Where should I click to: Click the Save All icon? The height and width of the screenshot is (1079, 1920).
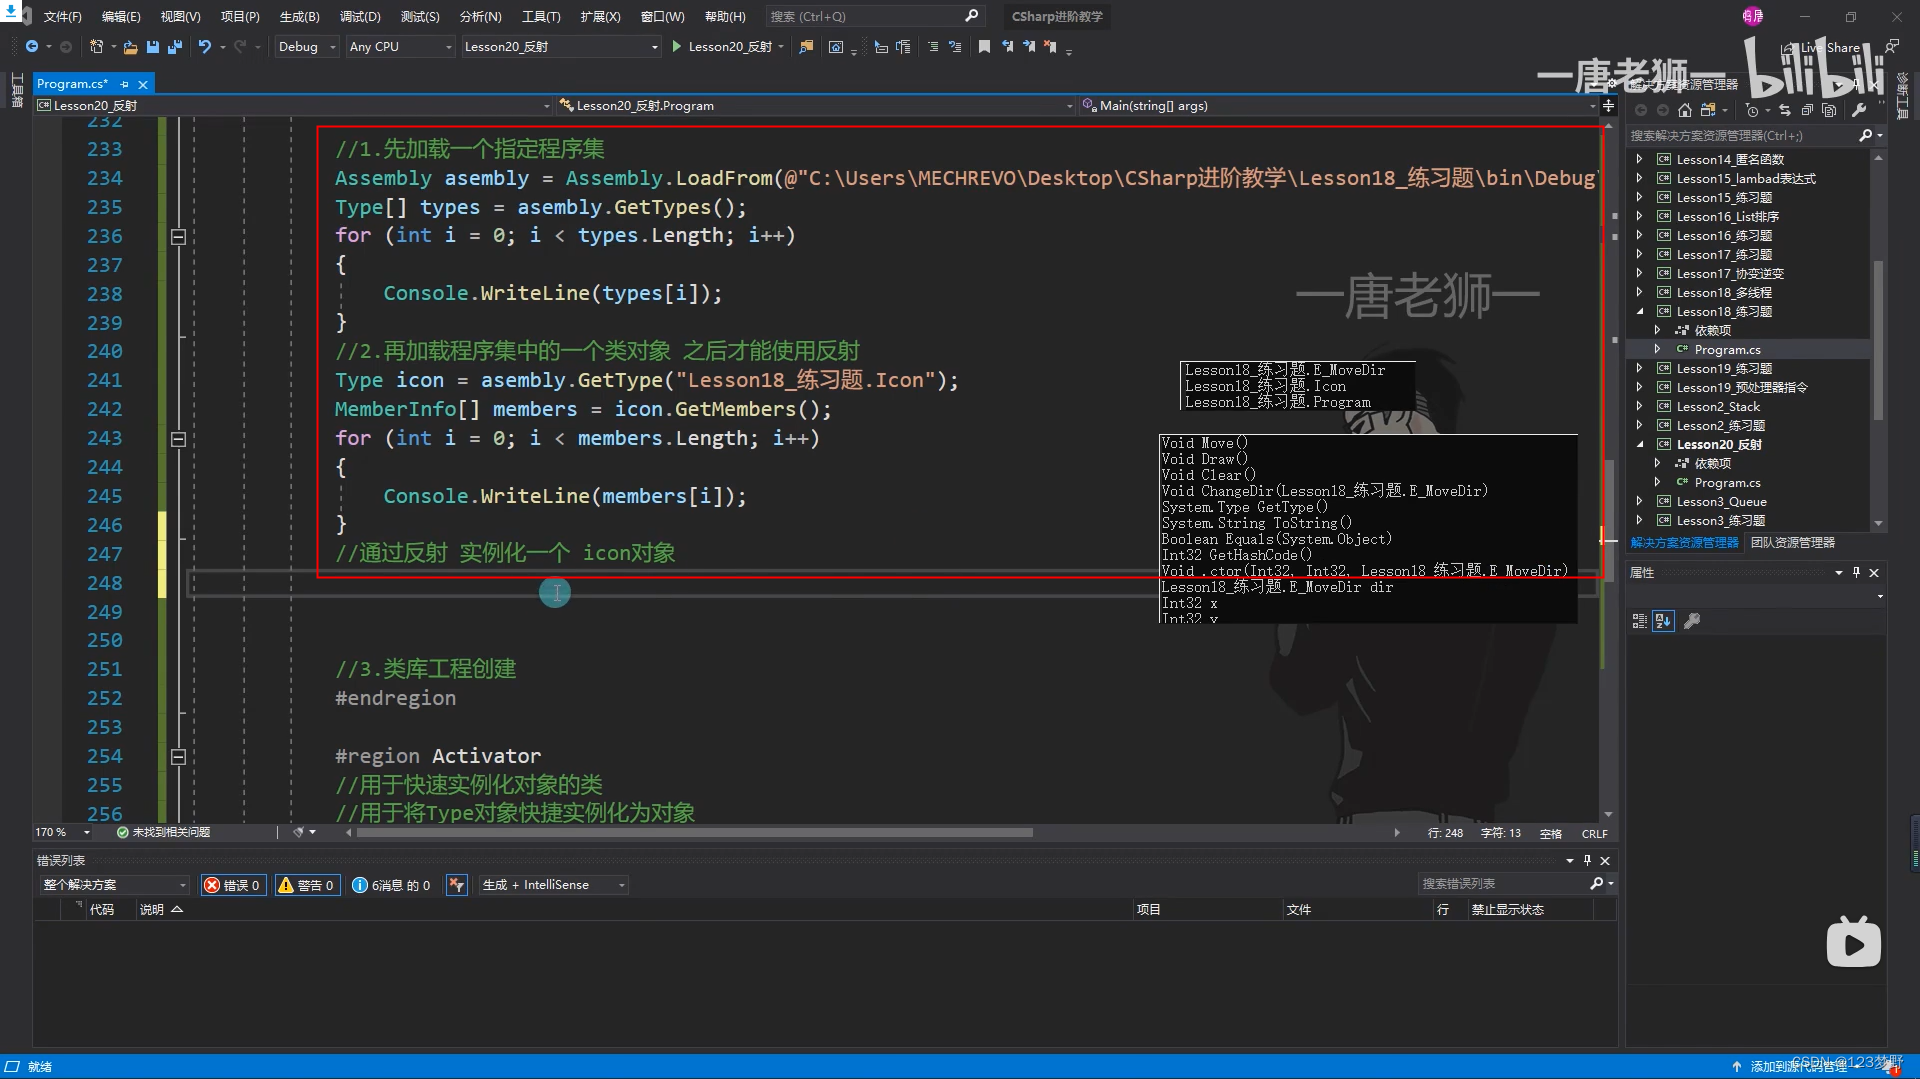click(x=175, y=47)
